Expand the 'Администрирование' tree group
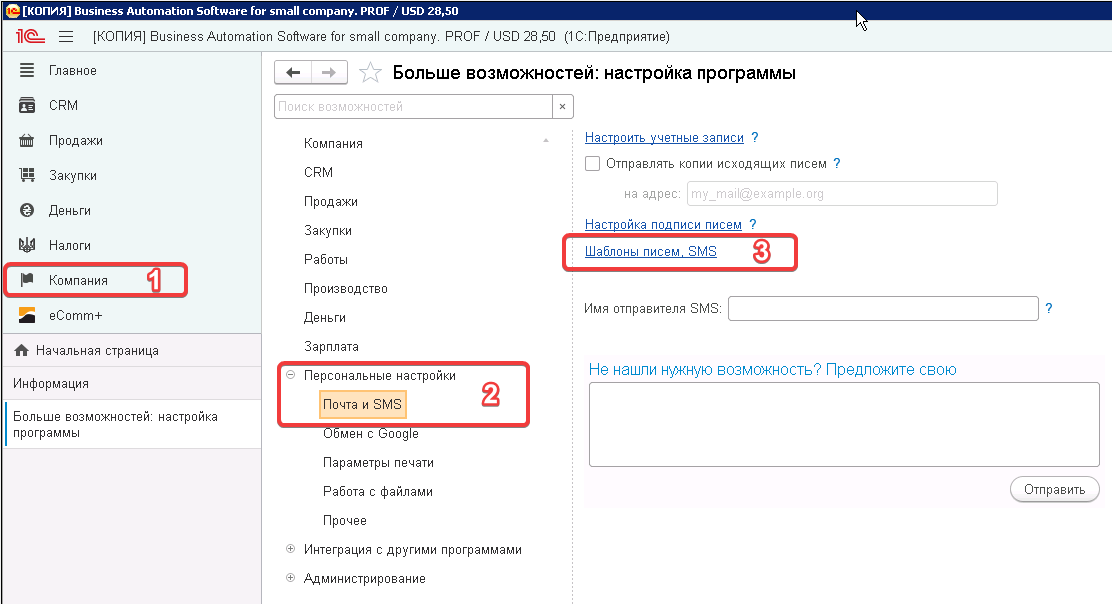Viewport: 1112px width, 604px height. point(291,578)
